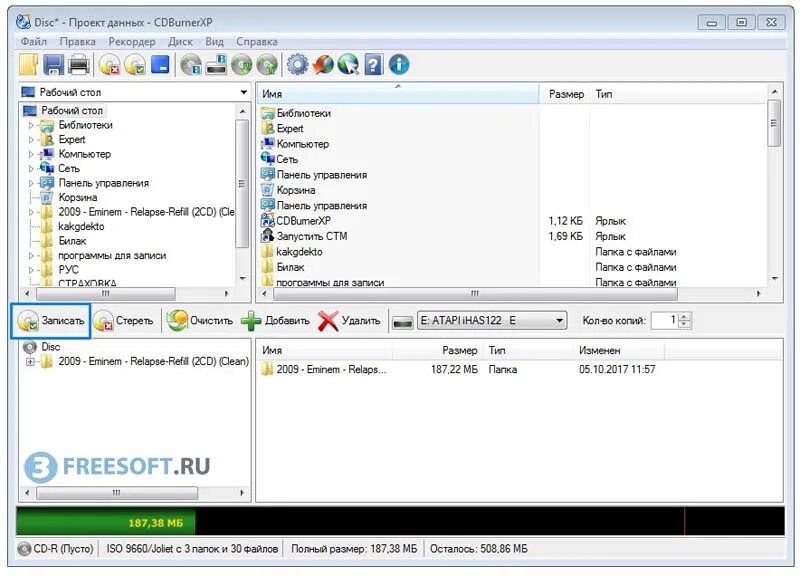
Task: Click the blue info about icon
Action: tap(399, 65)
